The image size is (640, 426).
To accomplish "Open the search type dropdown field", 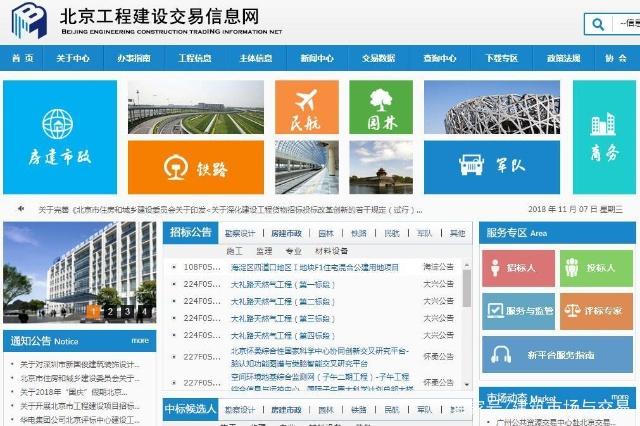I will [x=627, y=24].
